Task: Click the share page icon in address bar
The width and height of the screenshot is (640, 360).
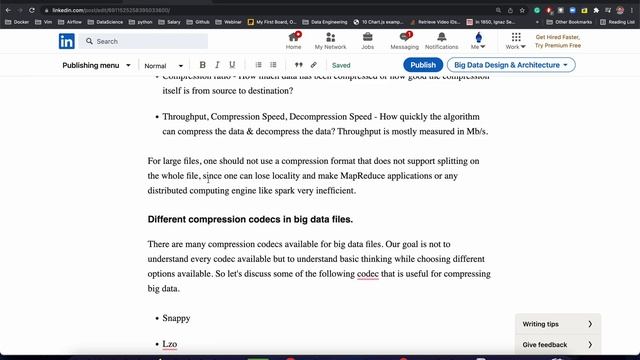Action: 510,10
